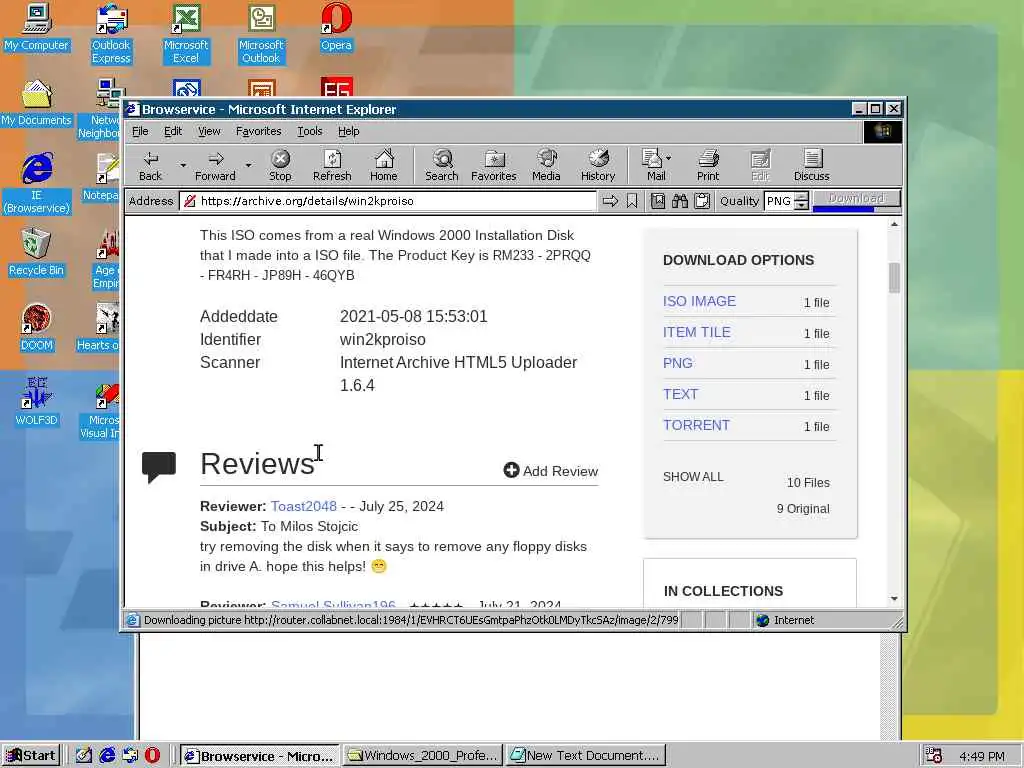Open the Tools menu

pyautogui.click(x=310, y=131)
